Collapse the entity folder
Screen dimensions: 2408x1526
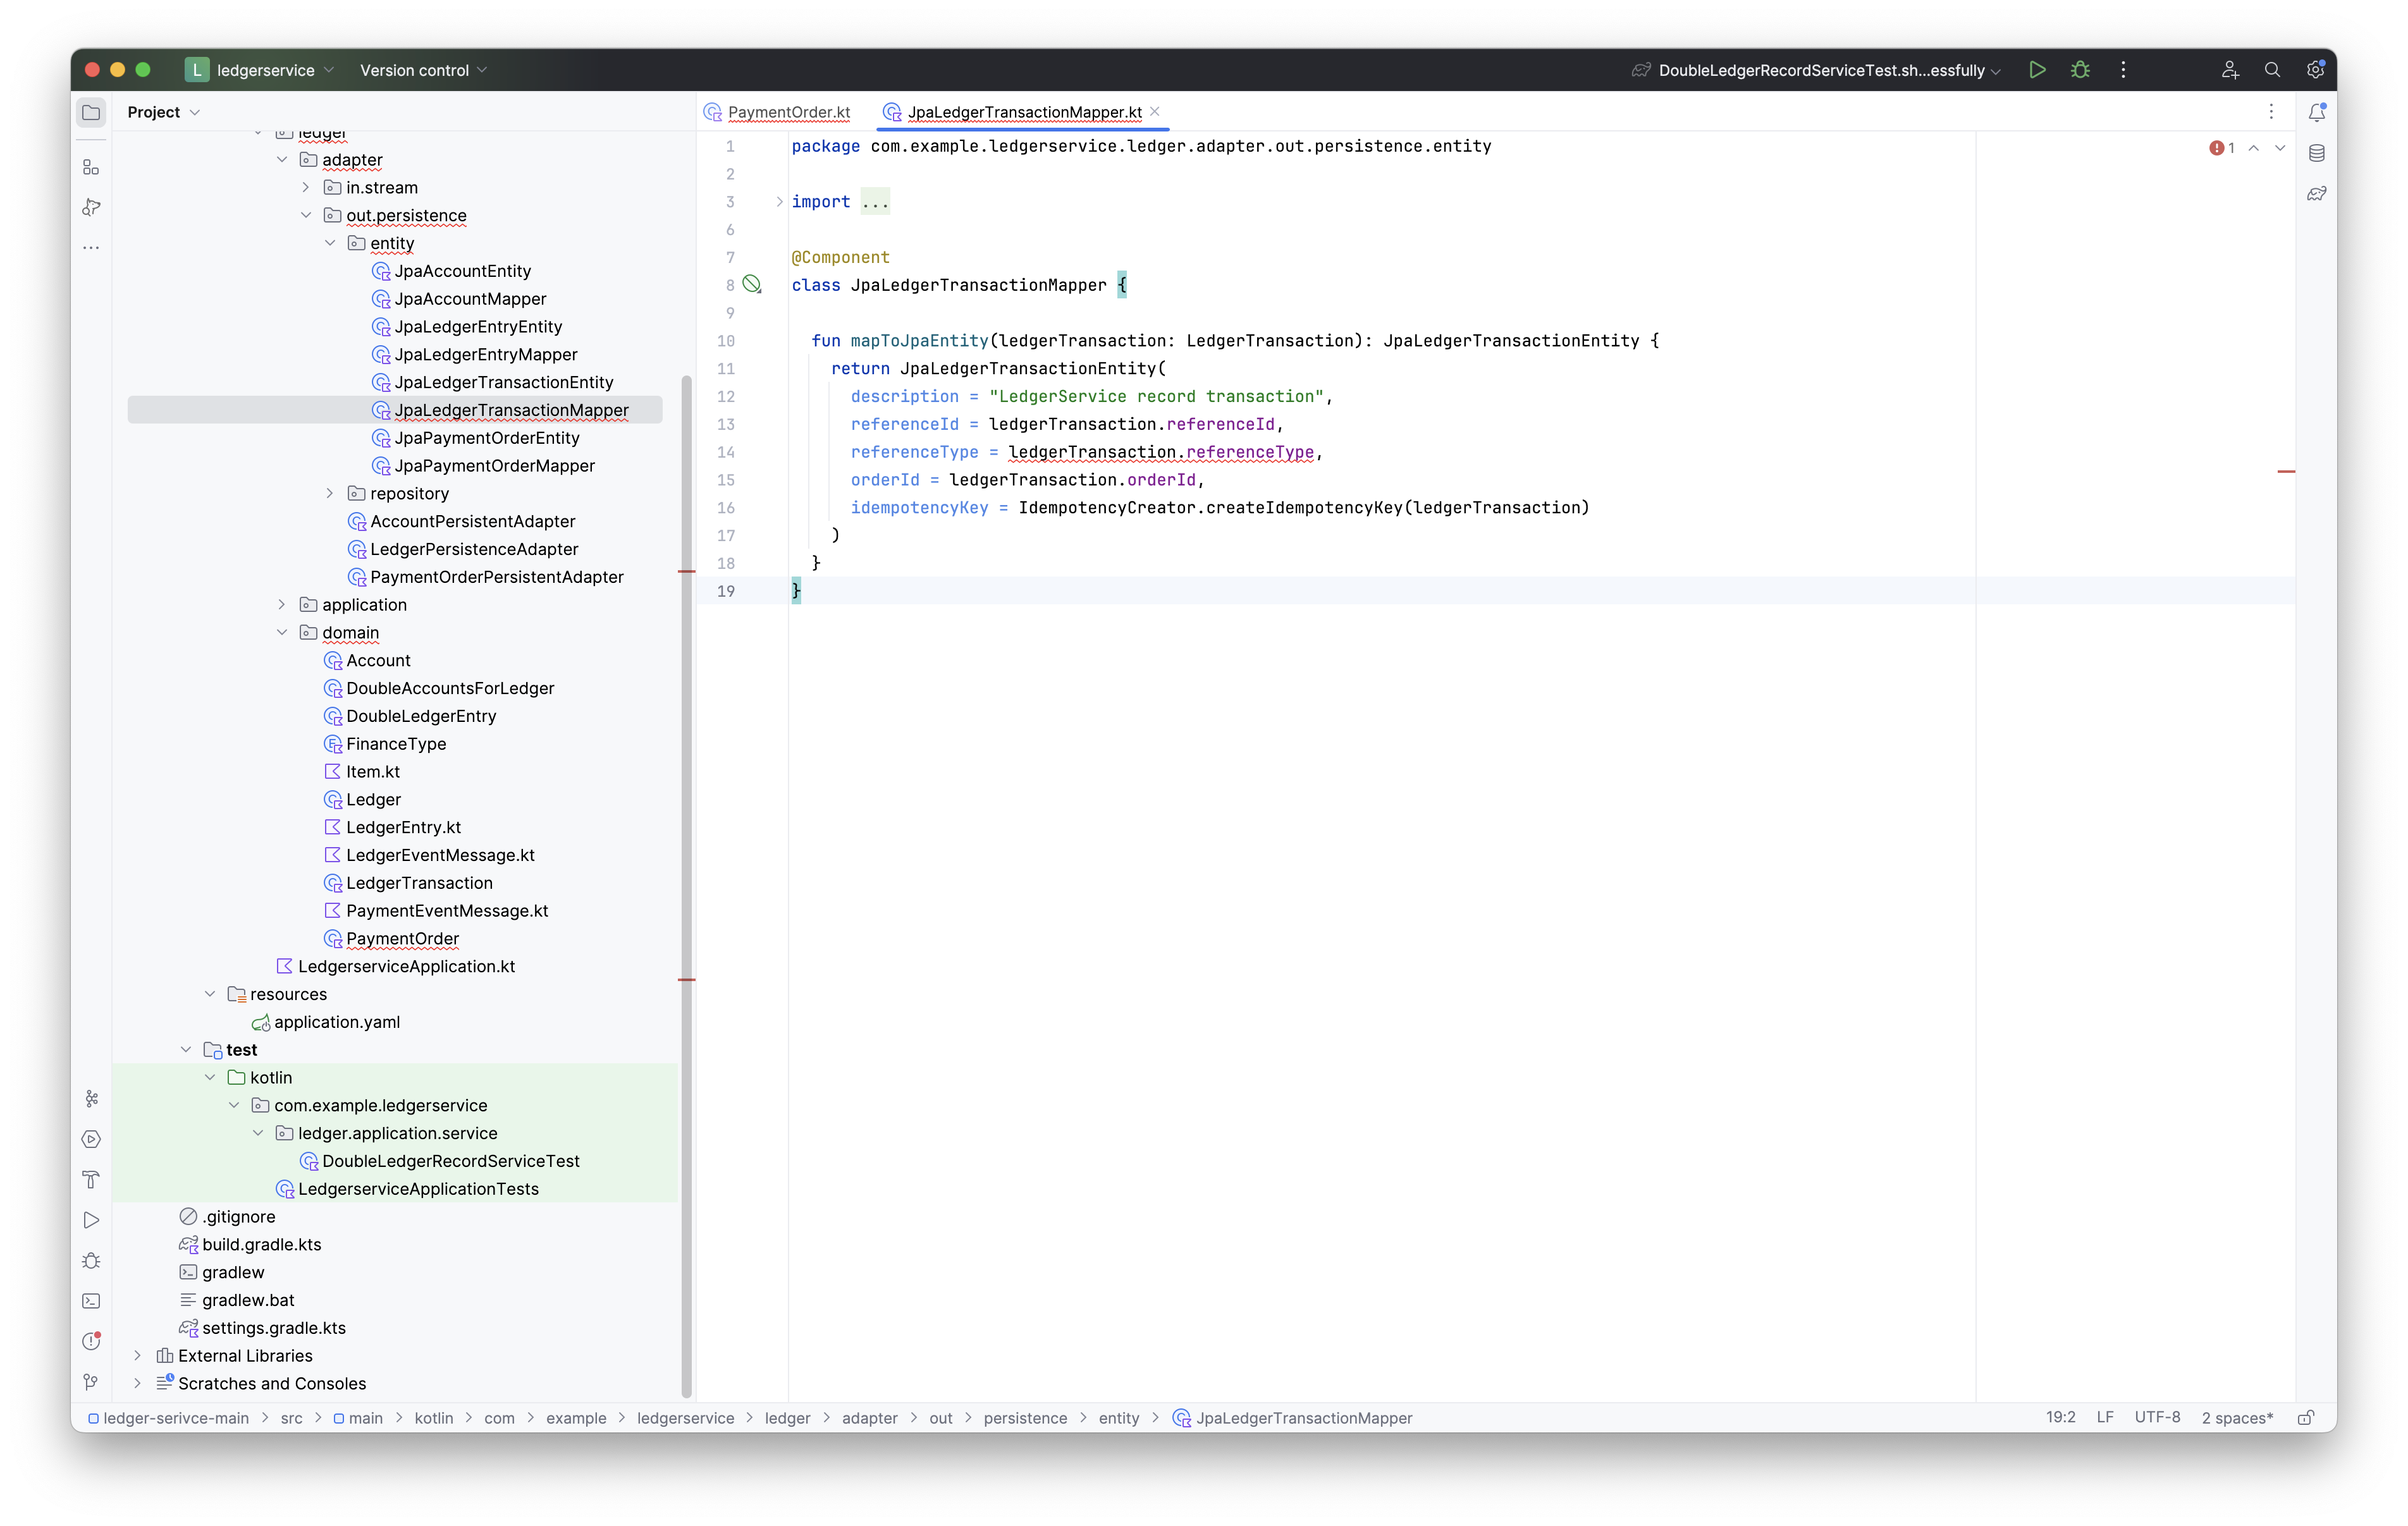330,243
